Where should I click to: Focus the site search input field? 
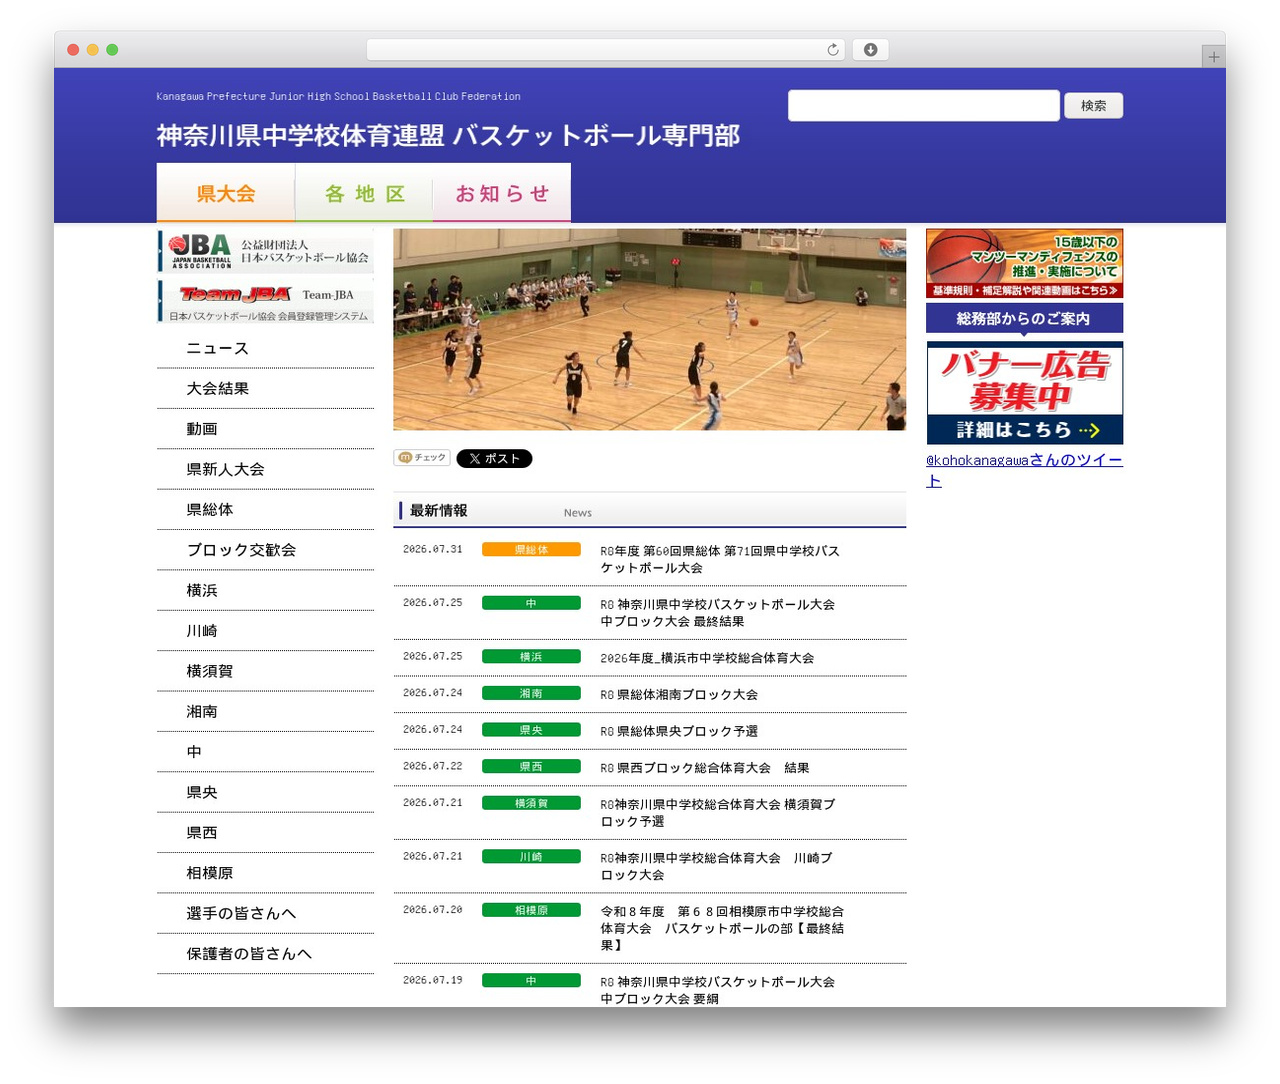(x=923, y=106)
